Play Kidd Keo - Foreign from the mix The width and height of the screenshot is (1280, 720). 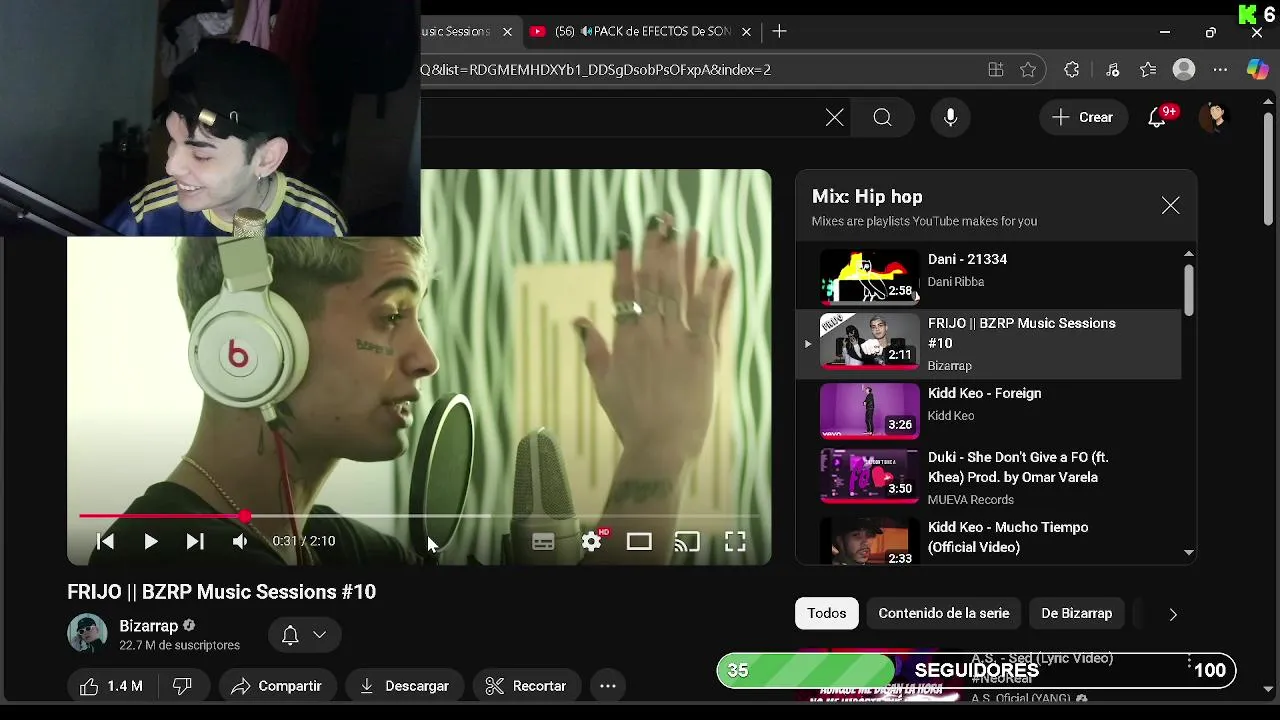(988, 409)
